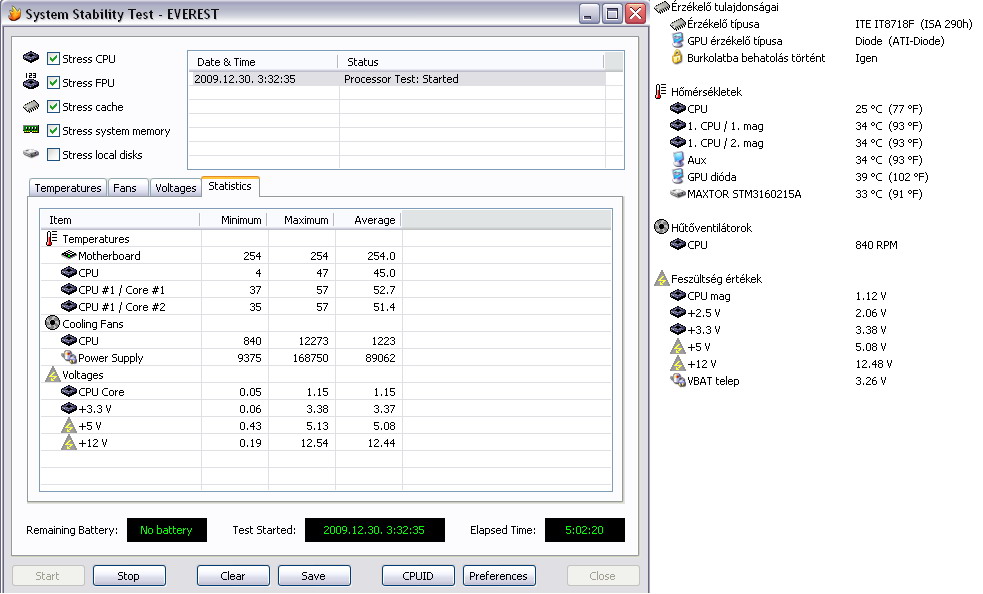Screen dimensions: 983x594
Task: Click the VBAT telep battery icon
Action: [678, 379]
